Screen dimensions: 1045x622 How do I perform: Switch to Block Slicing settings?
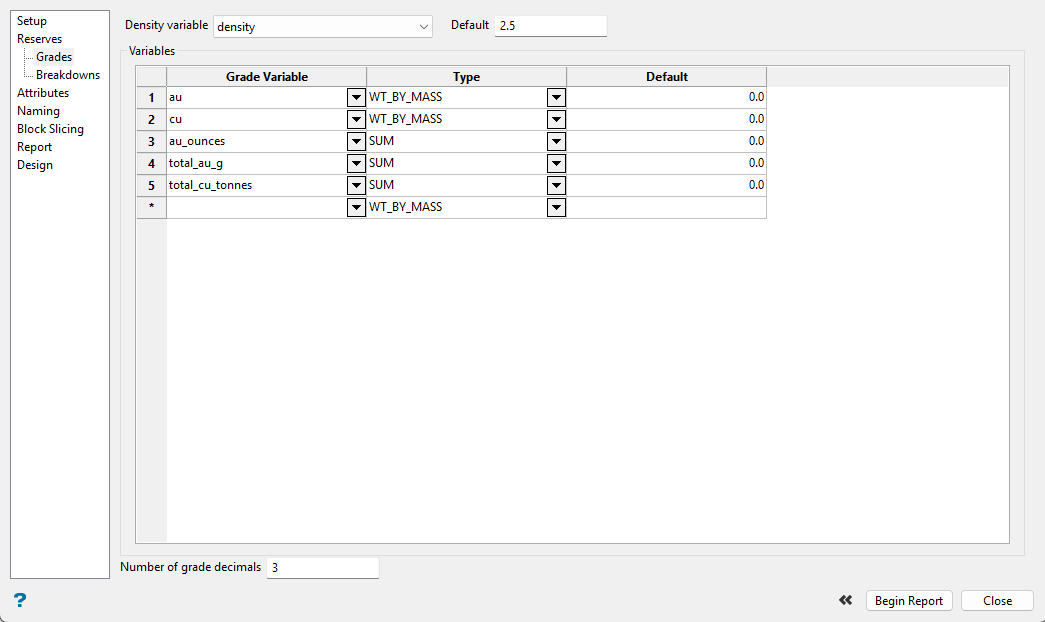50,129
